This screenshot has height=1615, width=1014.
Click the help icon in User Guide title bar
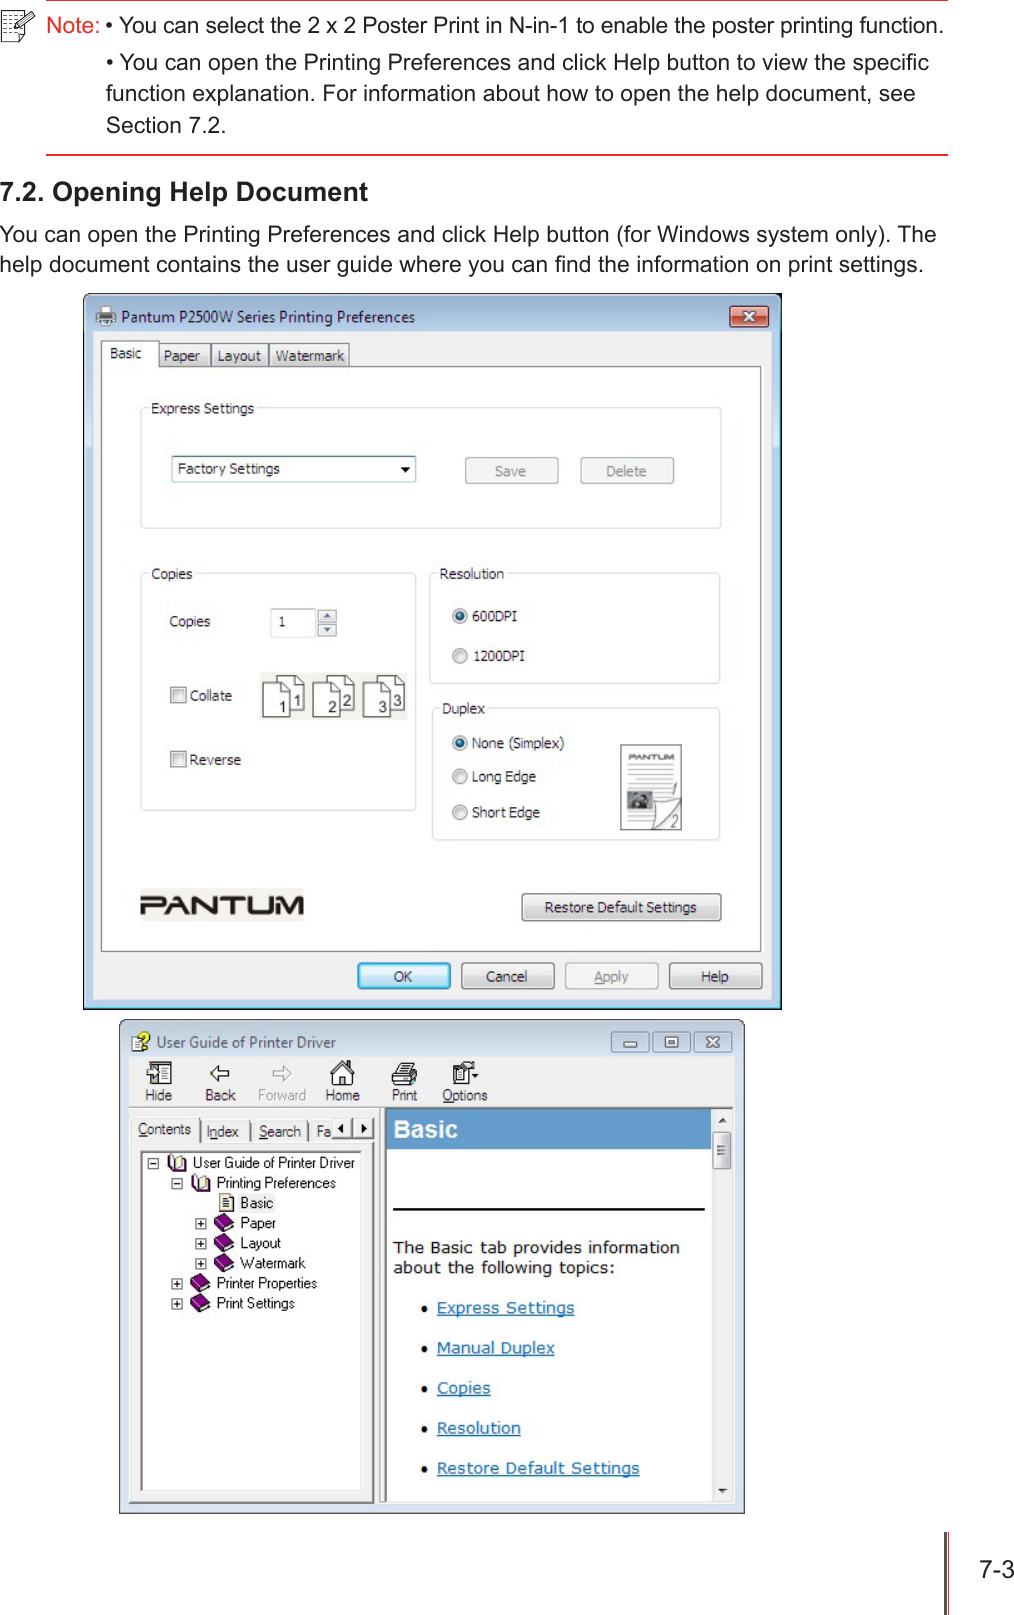141,1041
